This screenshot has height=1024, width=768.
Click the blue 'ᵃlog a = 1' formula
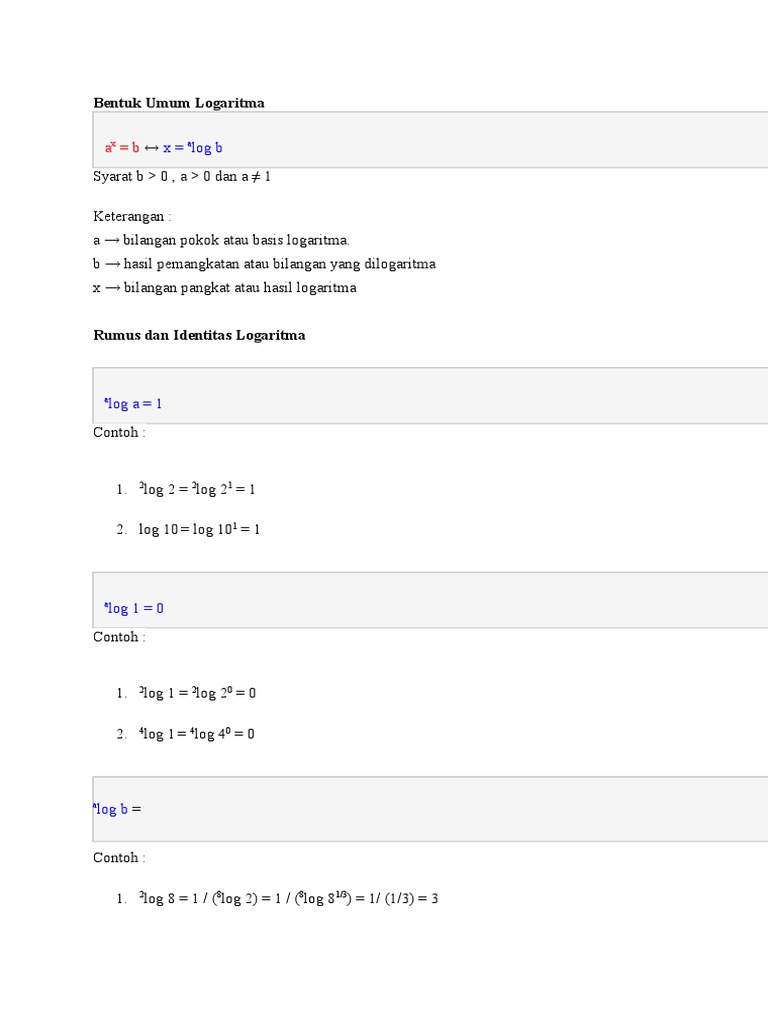pyautogui.click(x=133, y=404)
